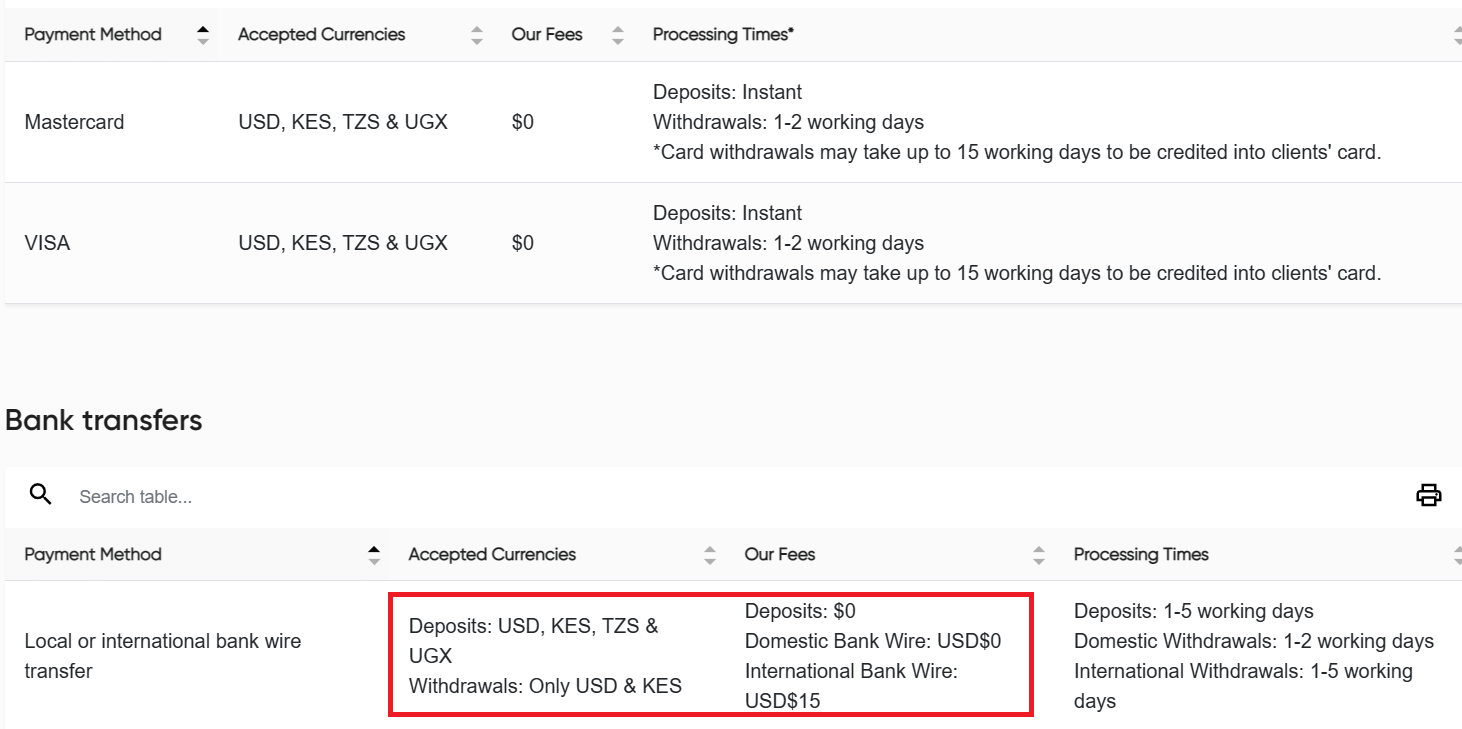Click the Processing Times header in bank table
The height and width of the screenshot is (729, 1462).
point(1141,555)
